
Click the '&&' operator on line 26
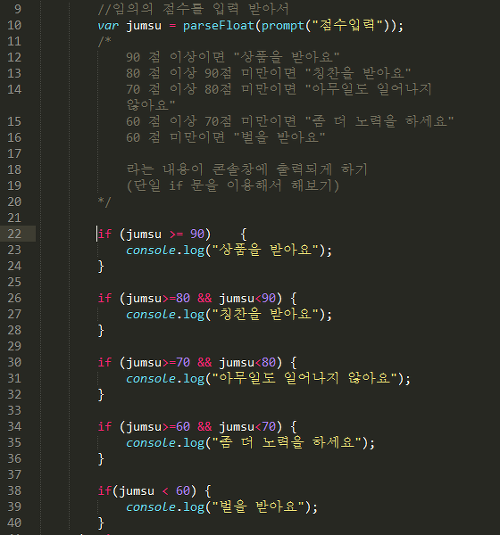[205, 298]
